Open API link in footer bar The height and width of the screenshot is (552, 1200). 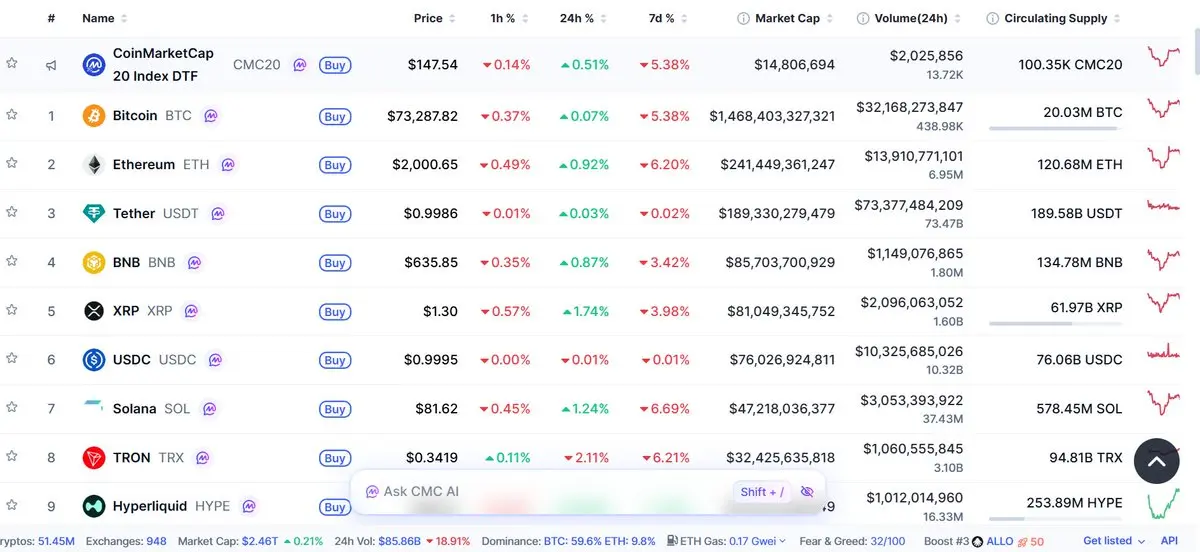[x=1169, y=541]
